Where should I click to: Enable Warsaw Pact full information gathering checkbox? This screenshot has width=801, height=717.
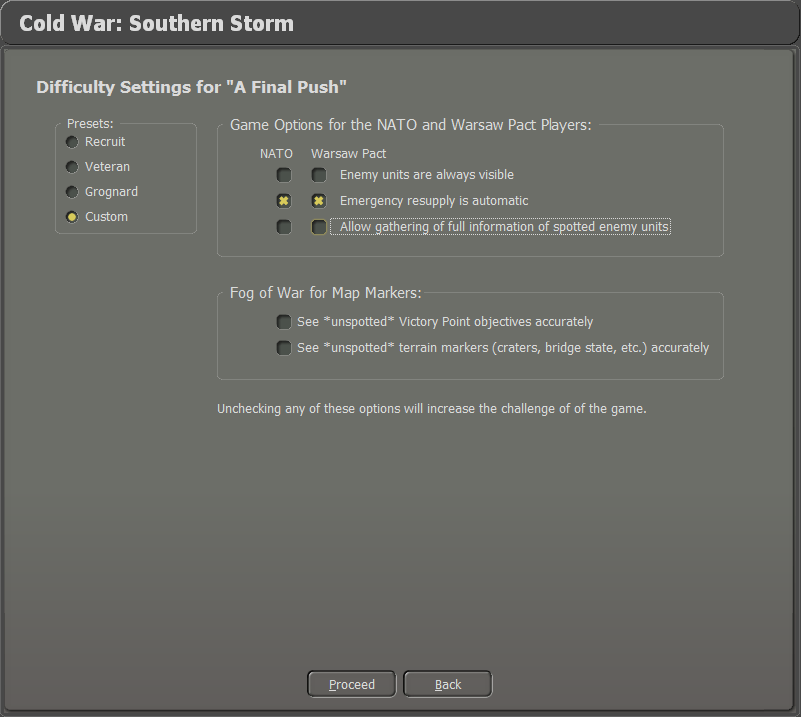click(x=319, y=227)
